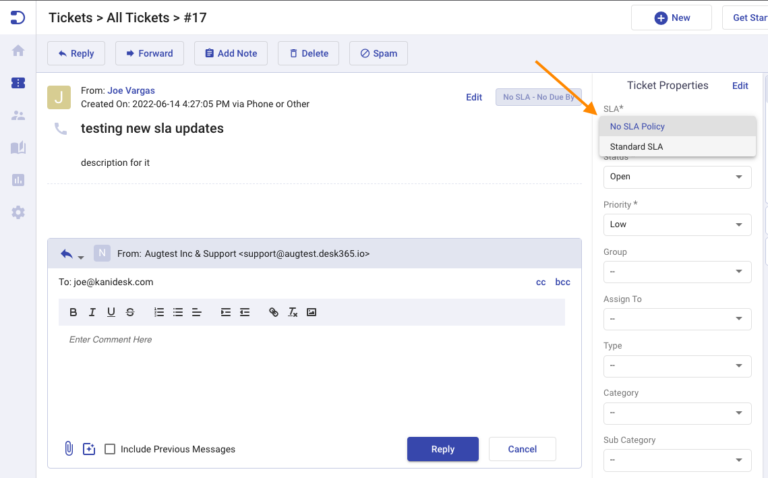The width and height of the screenshot is (768, 478).
Task: Open the Settings gear sidebar icon
Action: [x=18, y=212]
